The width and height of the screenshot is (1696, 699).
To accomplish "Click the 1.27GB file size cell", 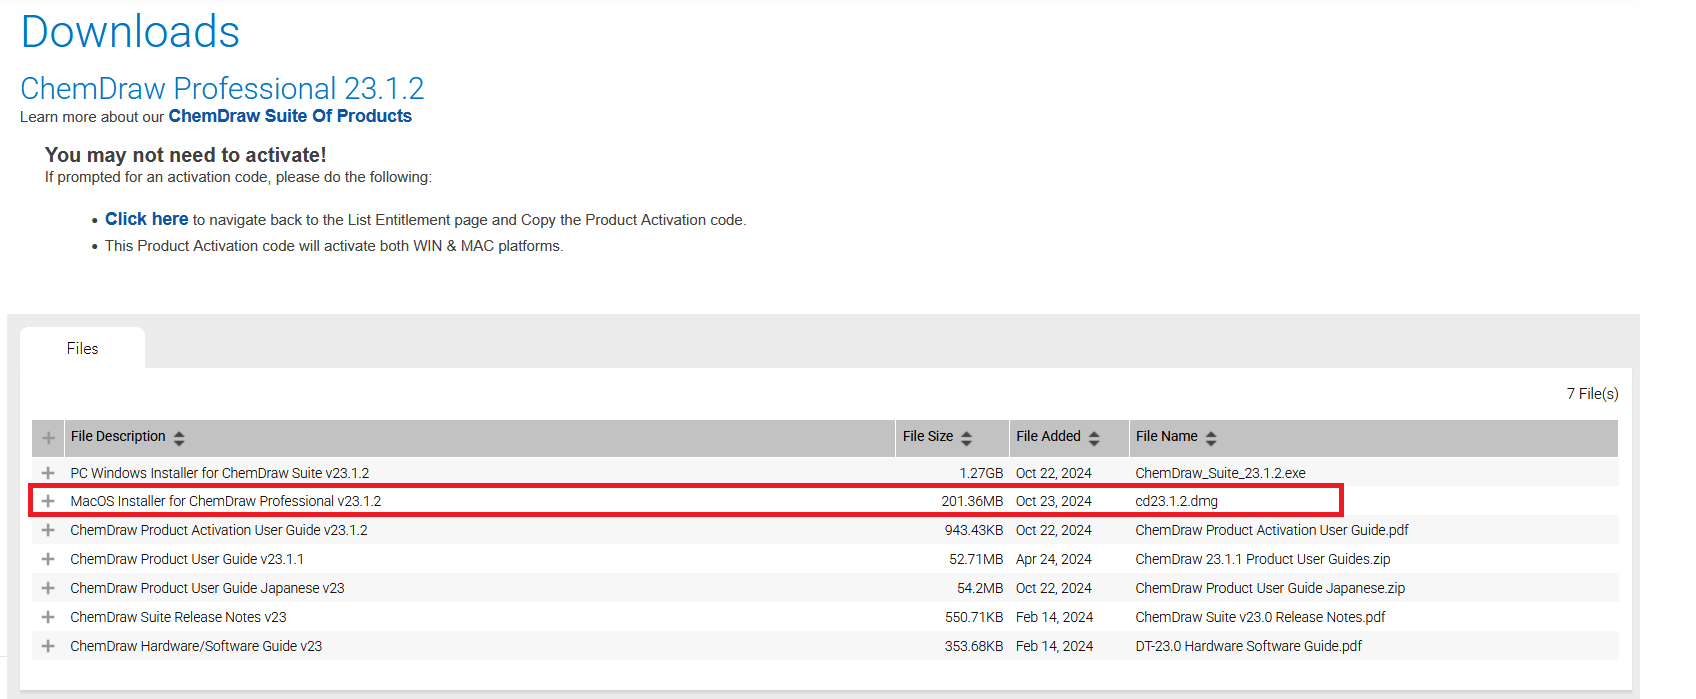I will click(981, 473).
